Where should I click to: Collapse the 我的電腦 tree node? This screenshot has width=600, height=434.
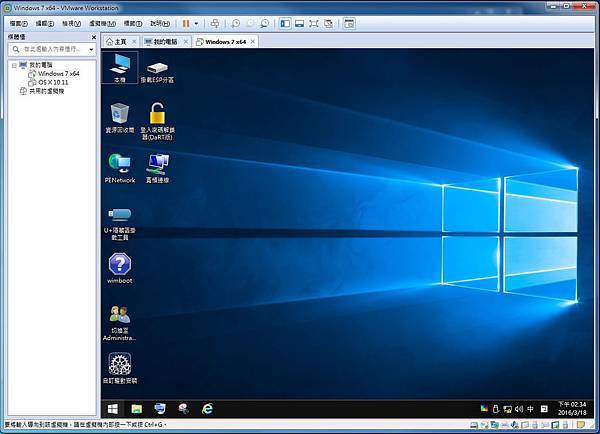[x=14, y=65]
